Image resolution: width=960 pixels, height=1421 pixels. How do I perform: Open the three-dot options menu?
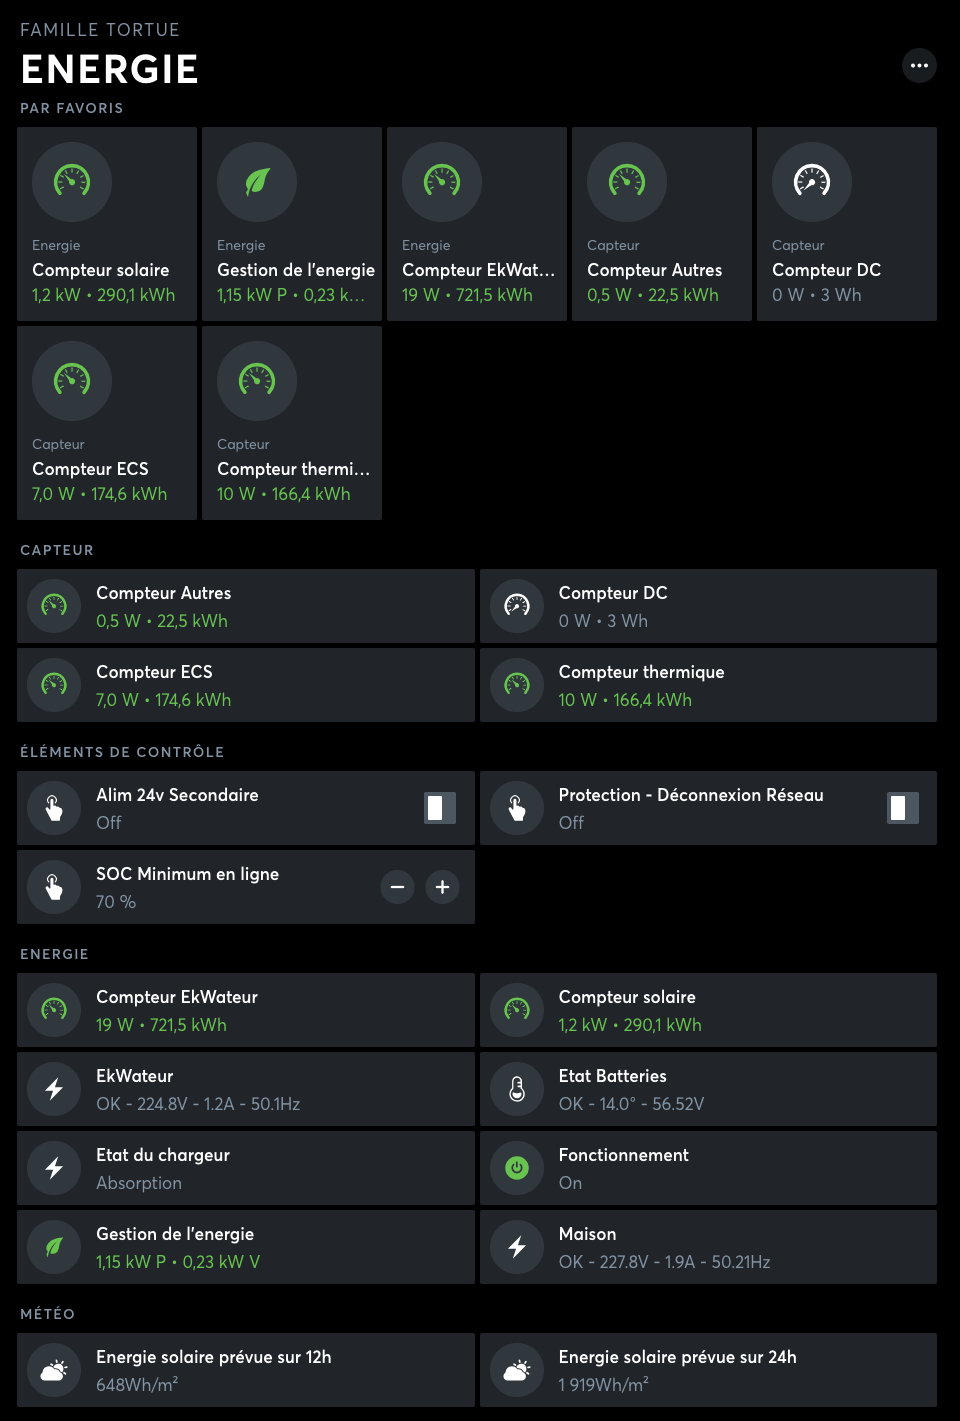pyautogui.click(x=919, y=66)
